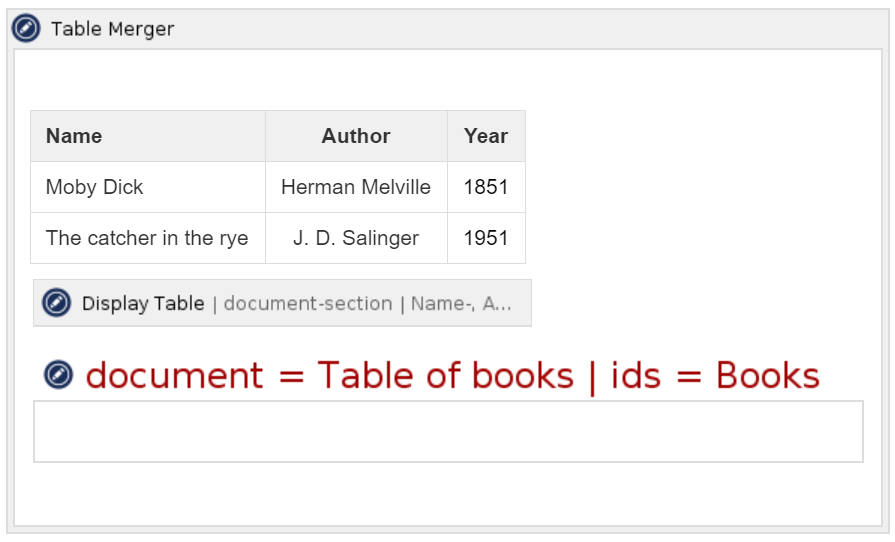
Task: Click the Display Table macro label
Action: pyautogui.click(x=143, y=303)
